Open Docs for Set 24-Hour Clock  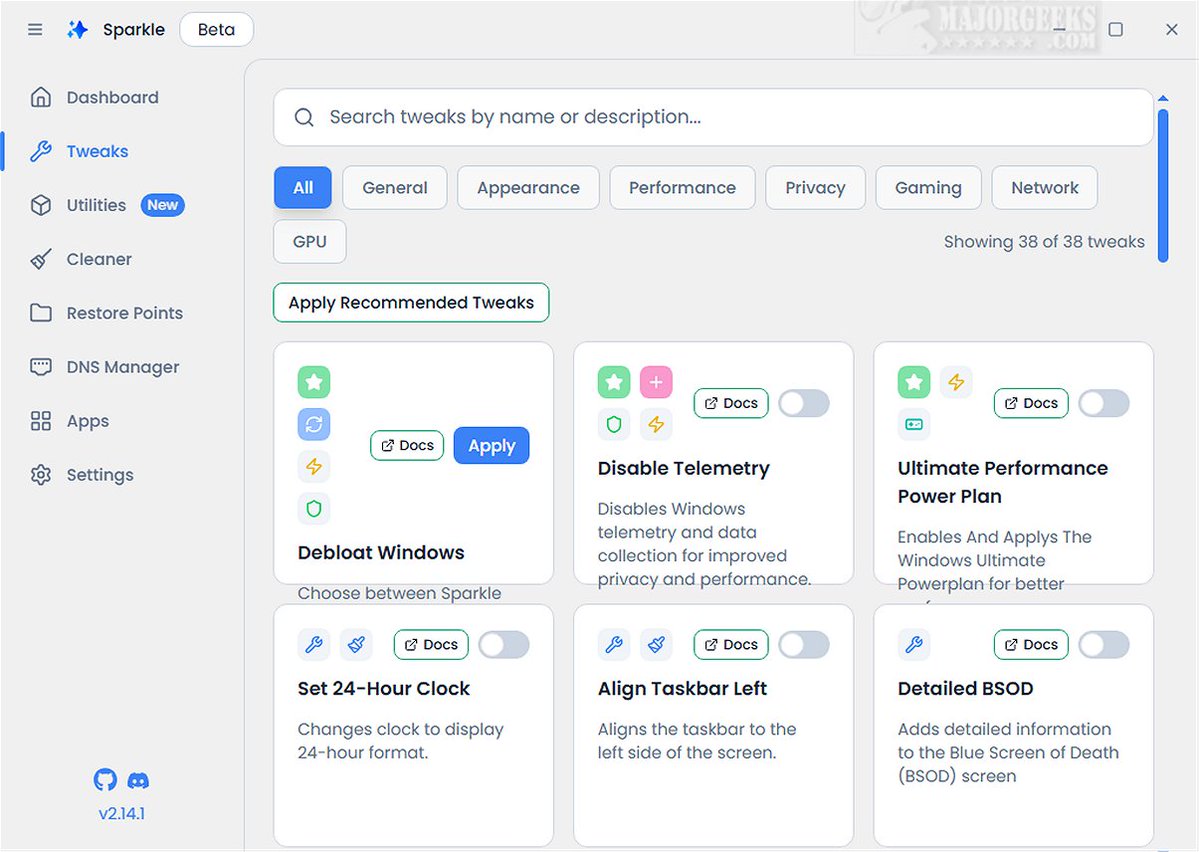(431, 645)
